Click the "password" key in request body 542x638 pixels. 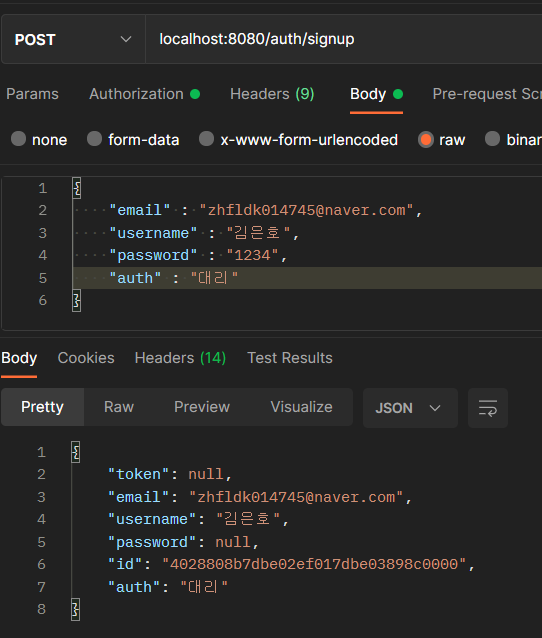click(153, 256)
